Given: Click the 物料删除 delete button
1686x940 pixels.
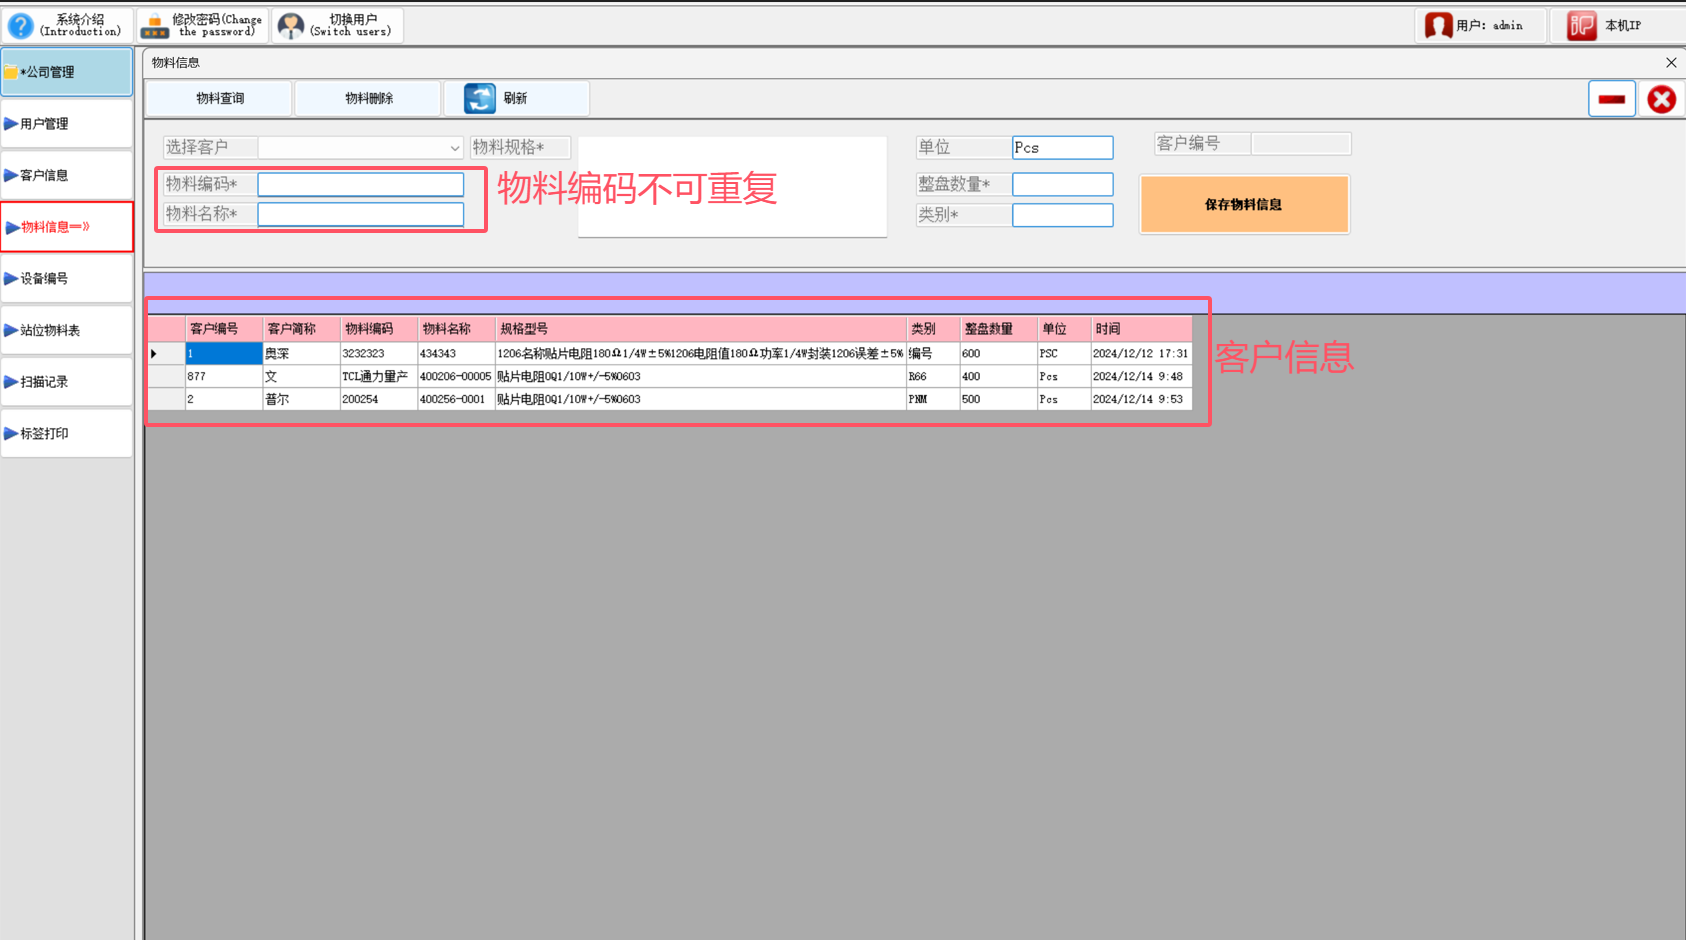Looking at the screenshot, I should (367, 98).
